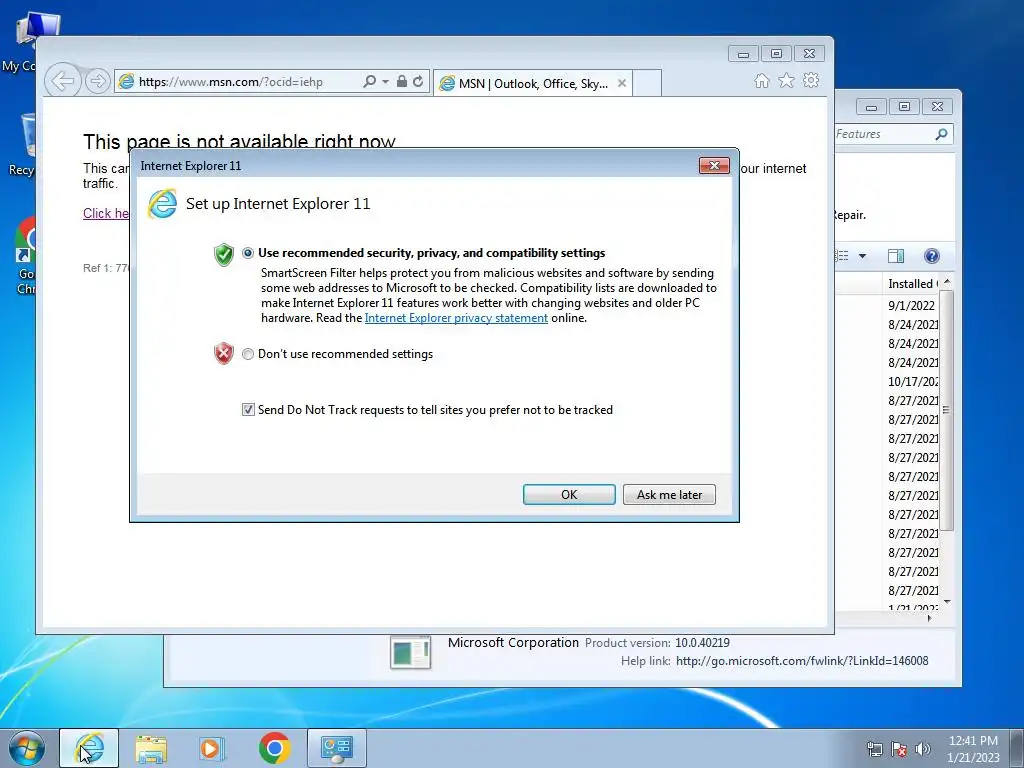Open the blue Help icon in Programs window
Viewport: 1024px width, 768px height.
pyautogui.click(x=932, y=256)
